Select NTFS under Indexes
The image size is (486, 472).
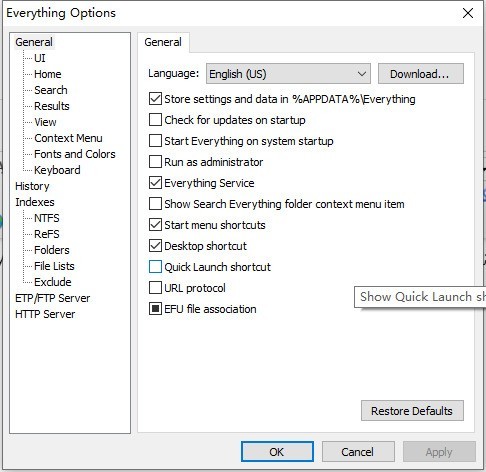click(x=47, y=218)
